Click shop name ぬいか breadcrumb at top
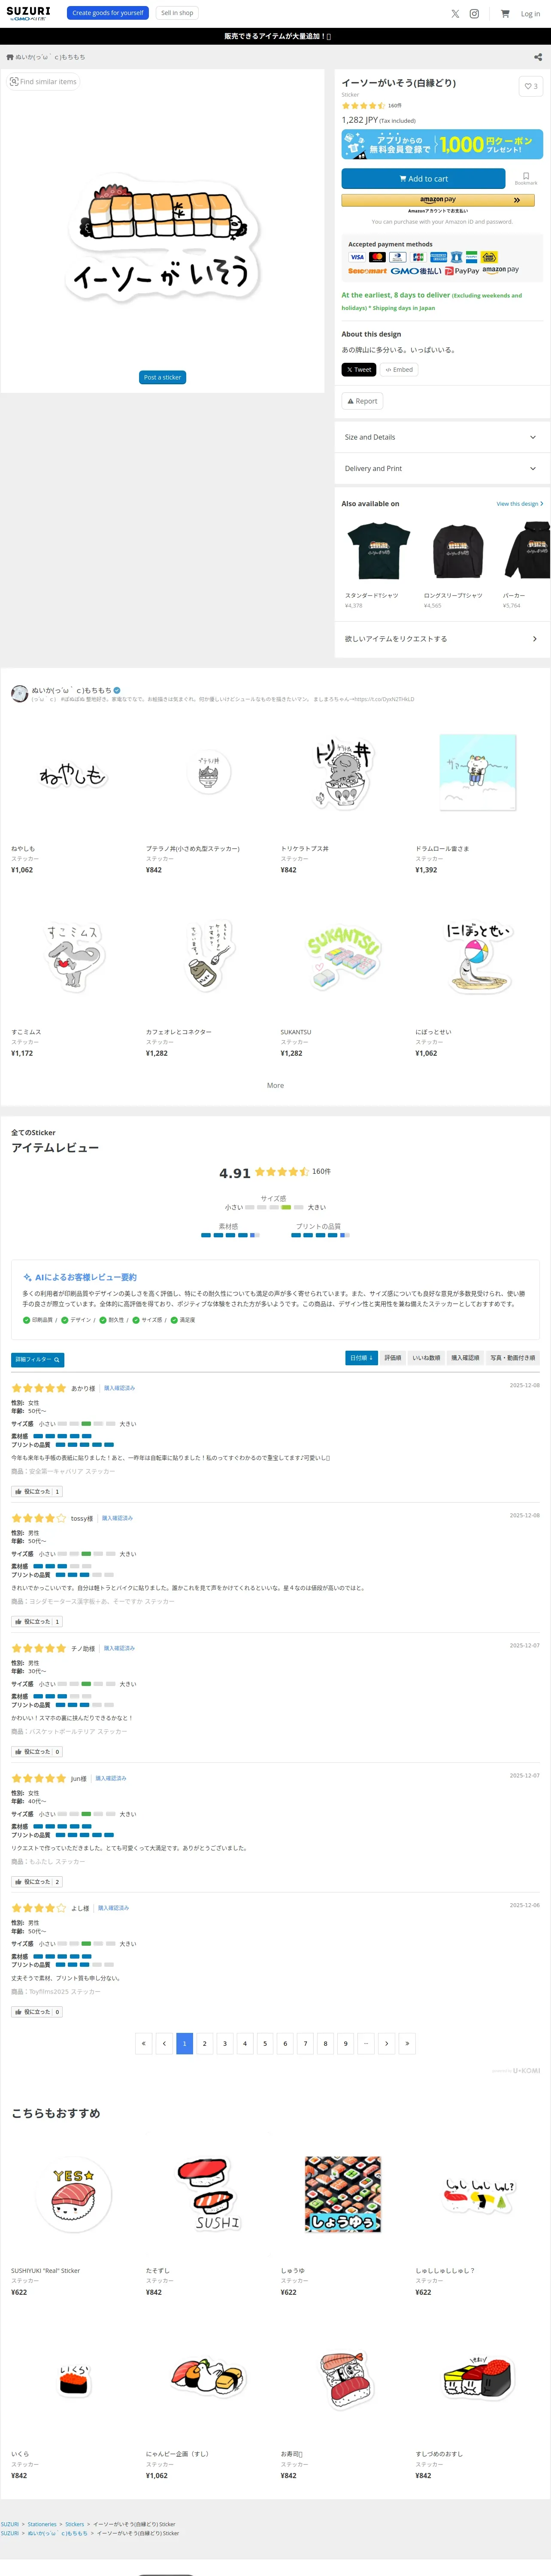The width and height of the screenshot is (551, 2576). pos(50,57)
